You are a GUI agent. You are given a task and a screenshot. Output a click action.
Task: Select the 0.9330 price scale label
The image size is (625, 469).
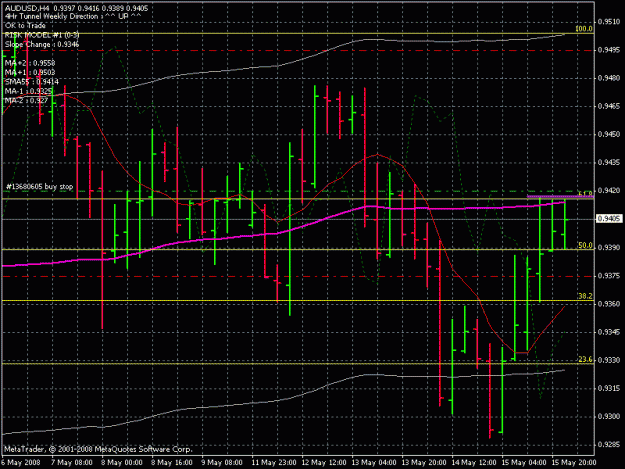pos(609,360)
